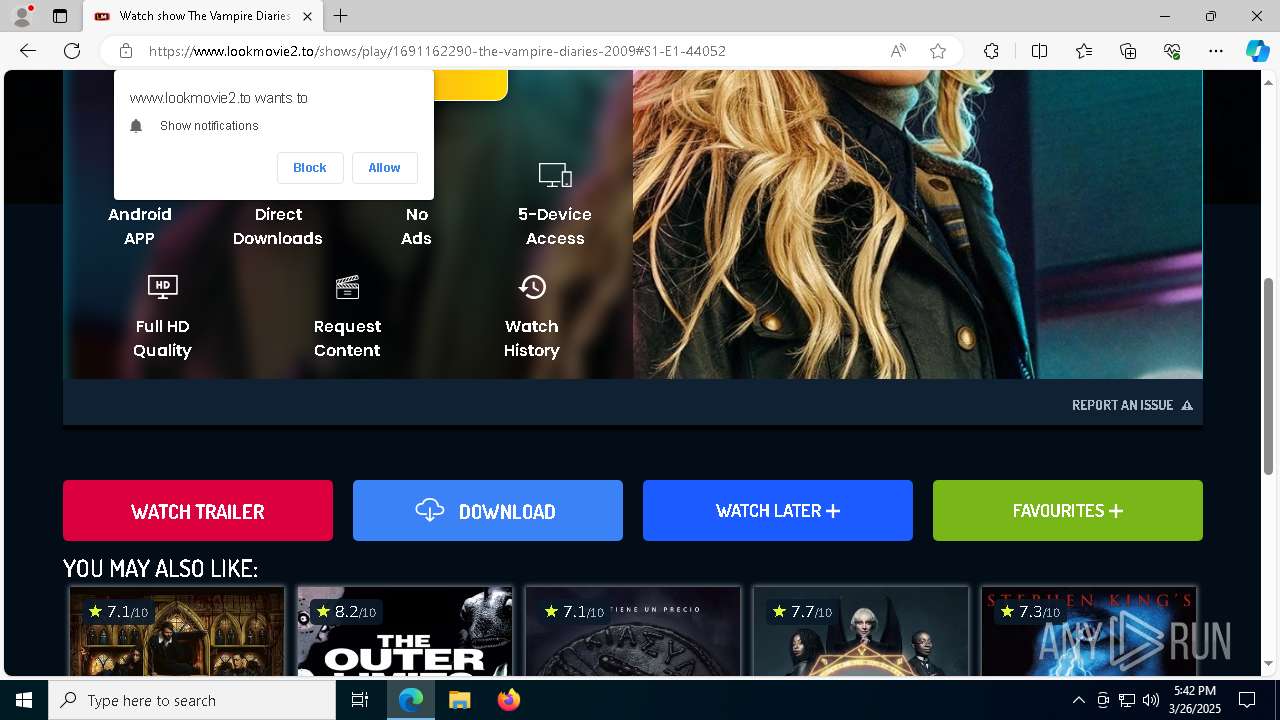Open the Extensions puzzle icon
Viewport: 1280px width, 720px height.
(991, 51)
